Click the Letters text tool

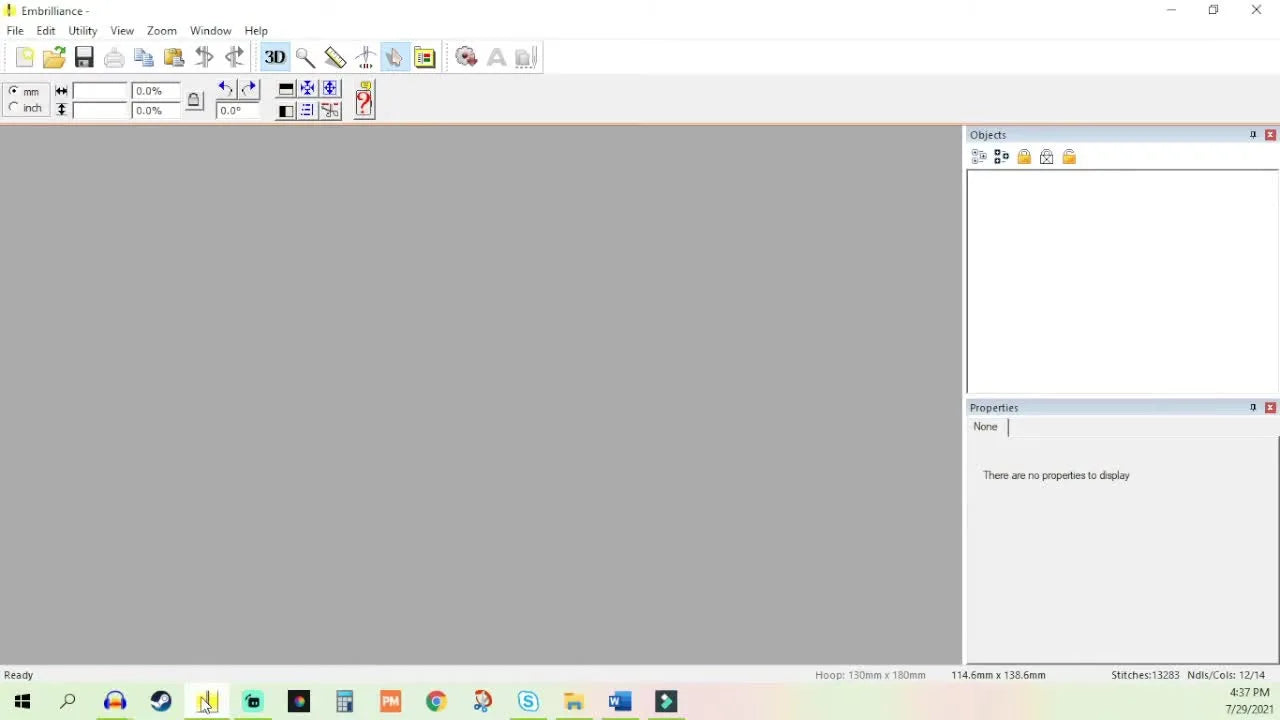point(497,57)
